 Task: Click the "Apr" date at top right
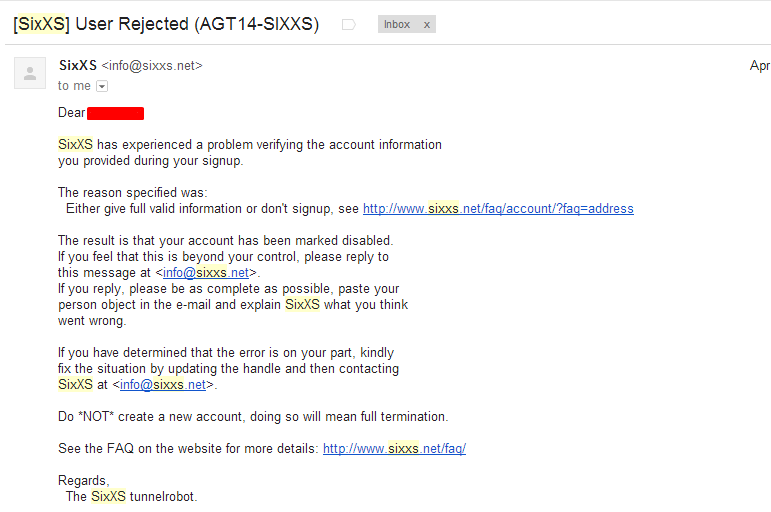pyautogui.click(x=760, y=65)
